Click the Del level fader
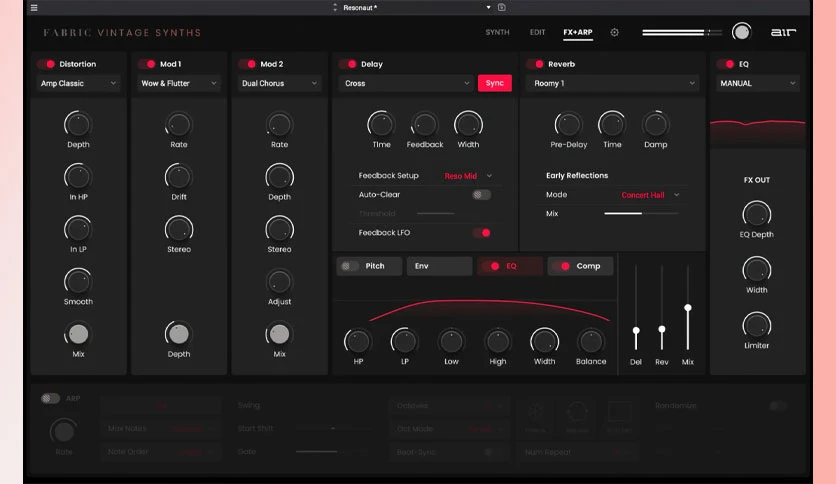 tap(636, 330)
